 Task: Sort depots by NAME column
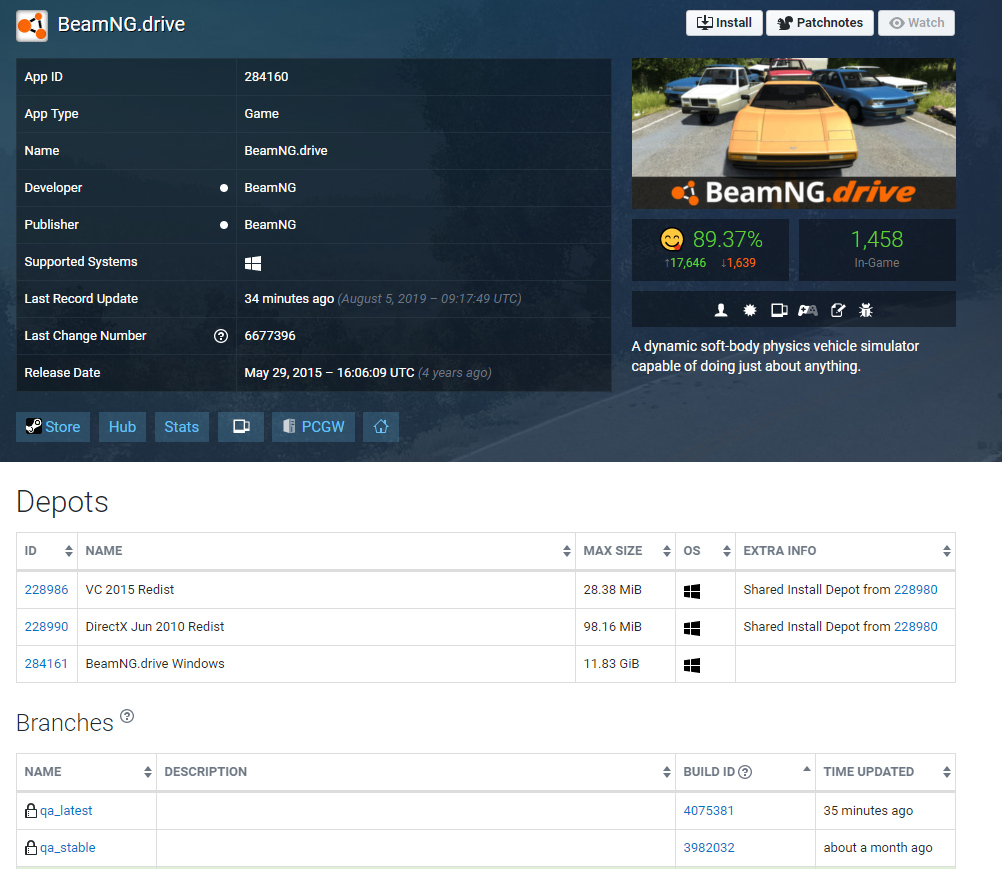tap(327, 551)
